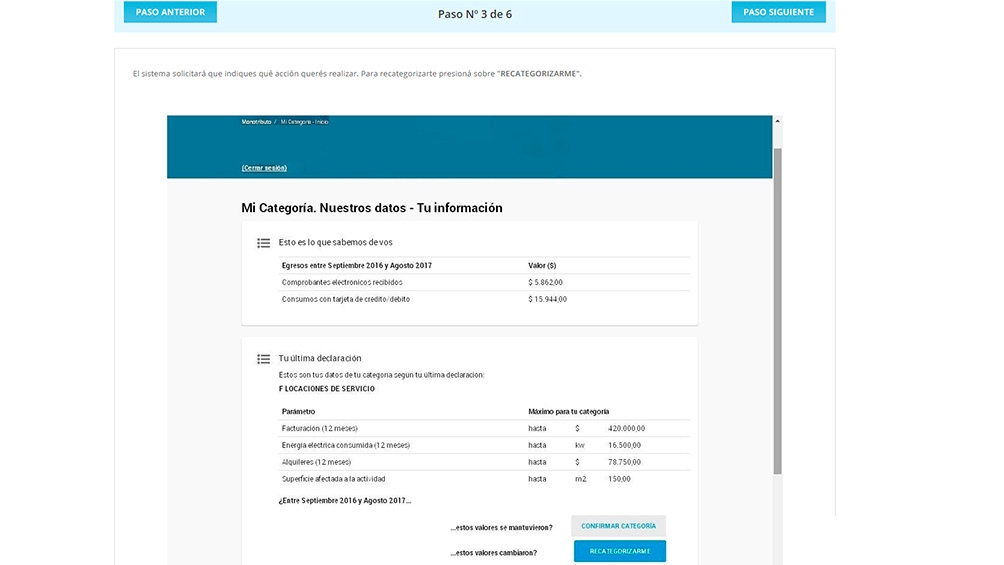
Task: Select the value 78.750,00
Action: (624, 462)
